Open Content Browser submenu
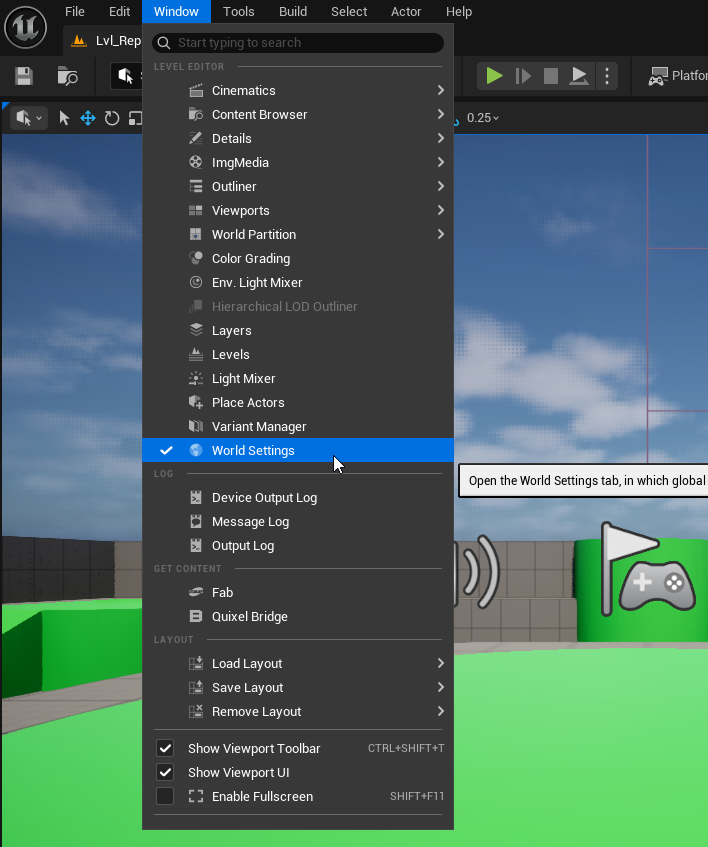The image size is (708, 847). tap(298, 115)
